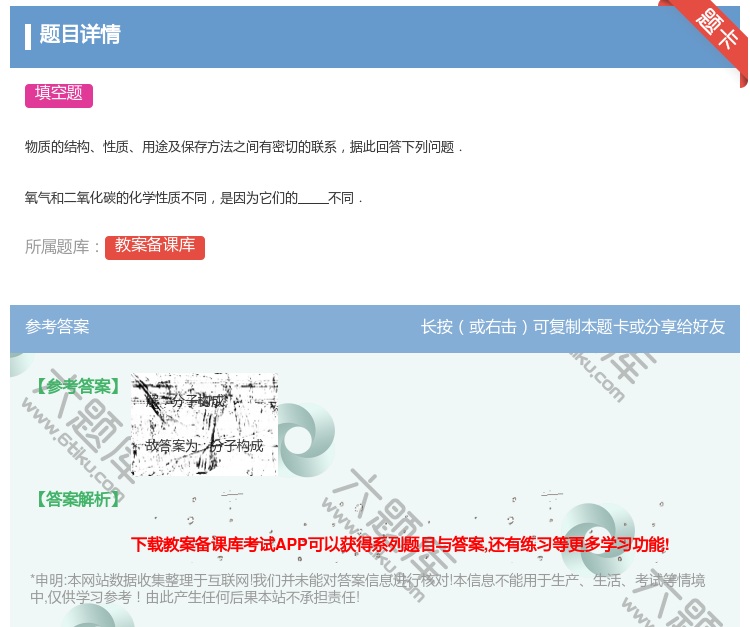This screenshot has width=750, height=627.
Task: Click the 所属题库 label
Action: tap(62, 247)
